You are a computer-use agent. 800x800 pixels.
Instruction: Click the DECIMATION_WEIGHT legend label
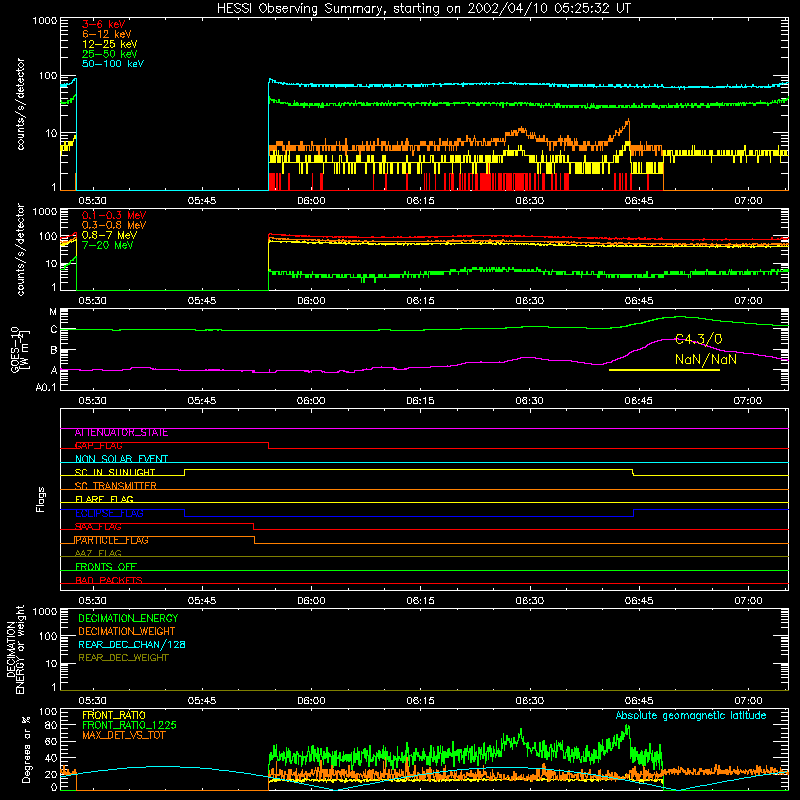(x=127, y=632)
